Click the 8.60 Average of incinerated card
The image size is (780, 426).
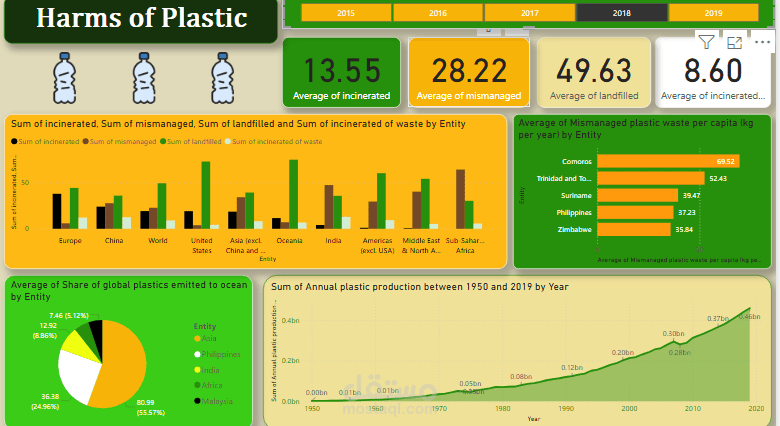click(713, 73)
